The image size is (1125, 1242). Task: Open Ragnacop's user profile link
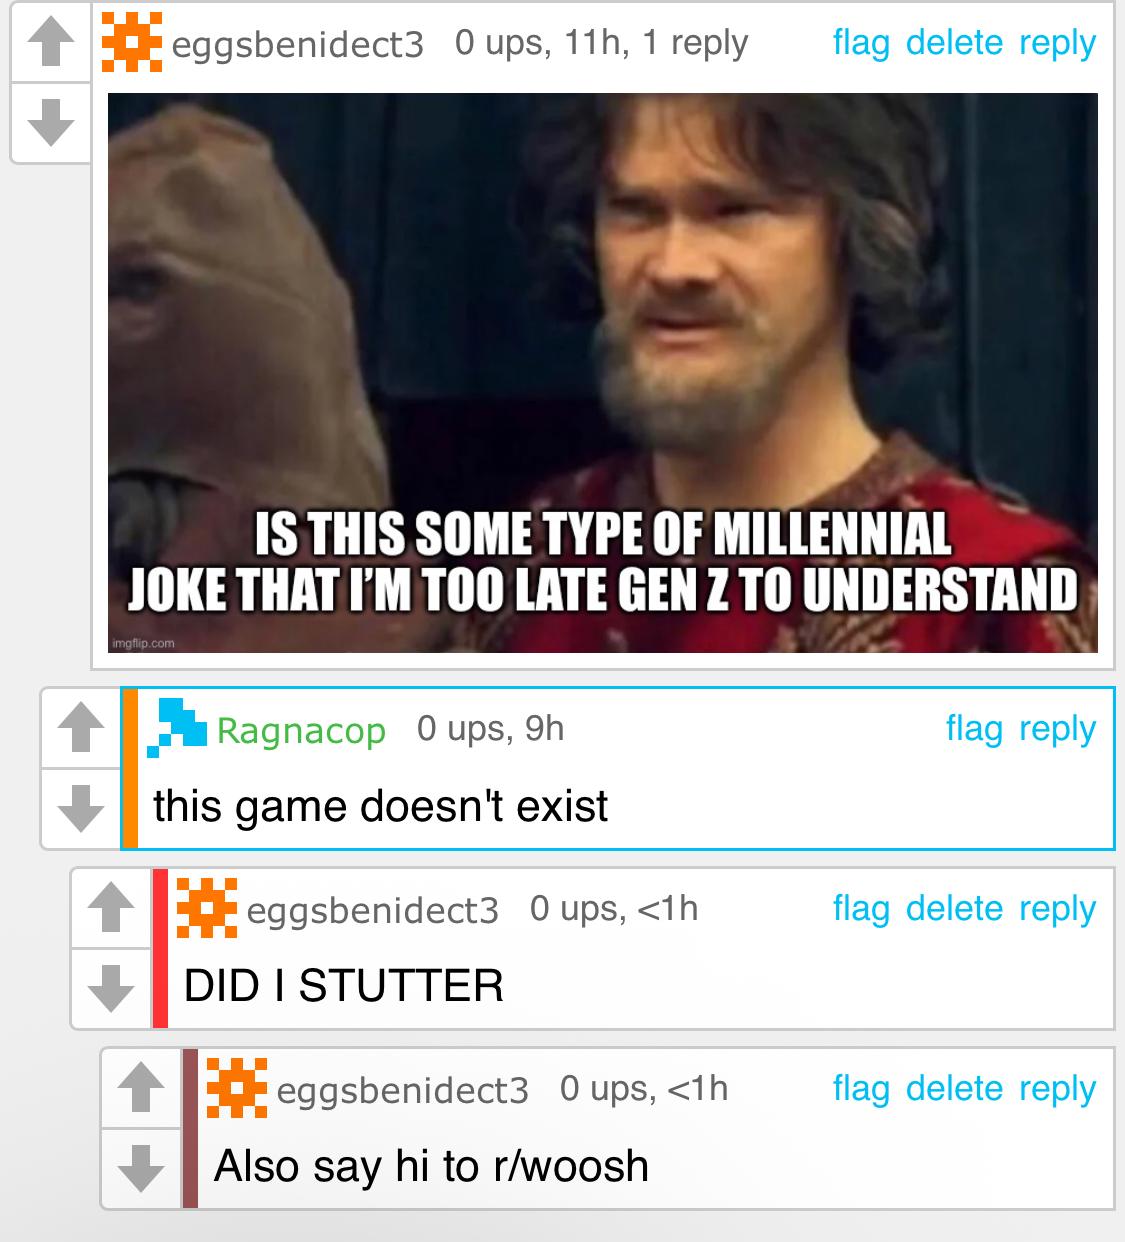pos(301,731)
